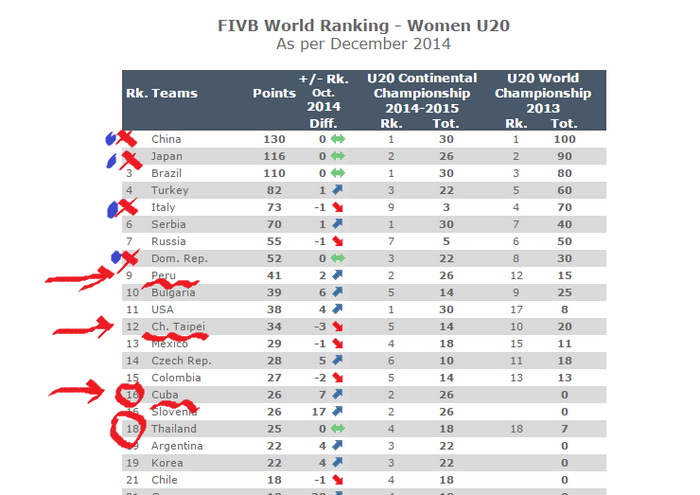Click the red down arrow beside Ch. Taipei
This screenshot has width=700, height=495.
click(338, 327)
